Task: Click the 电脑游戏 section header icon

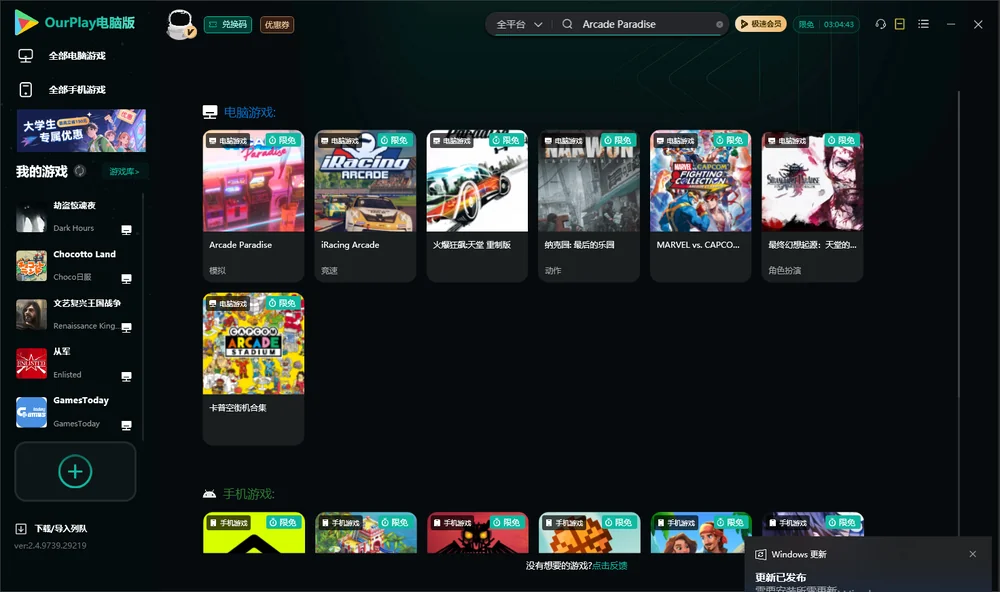Action: (x=210, y=112)
